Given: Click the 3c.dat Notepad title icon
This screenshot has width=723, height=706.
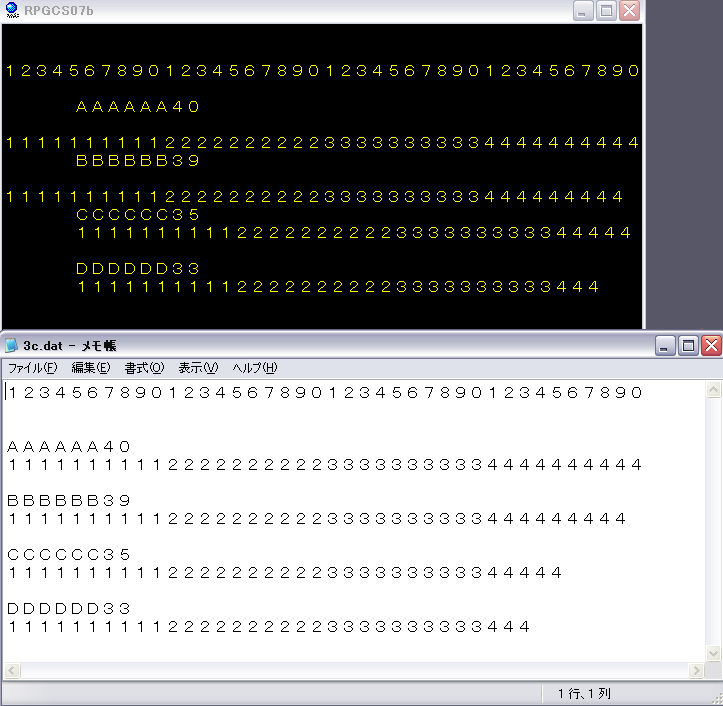Looking at the screenshot, I should click(12, 345).
